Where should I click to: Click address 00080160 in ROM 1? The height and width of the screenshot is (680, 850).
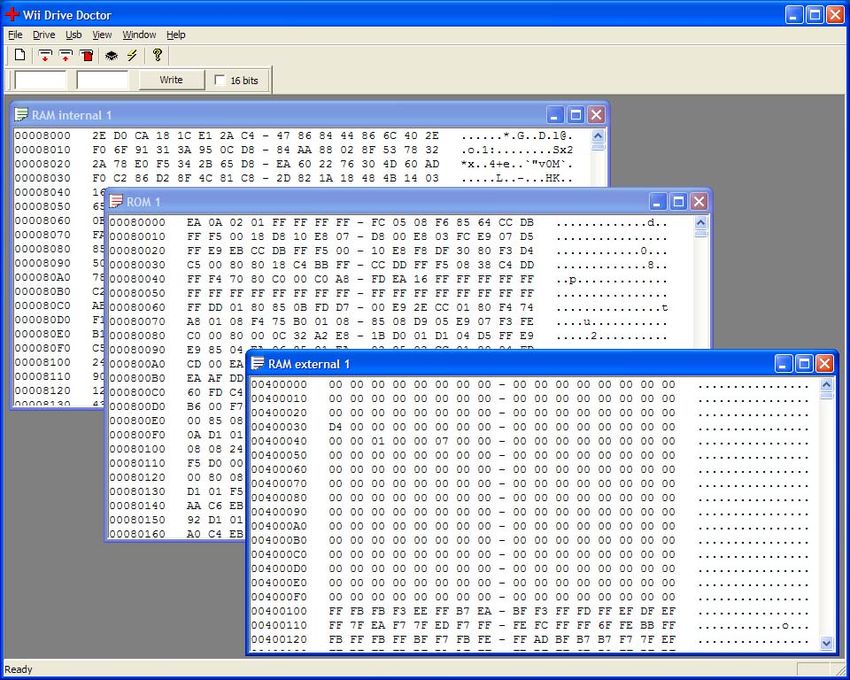click(x=137, y=534)
